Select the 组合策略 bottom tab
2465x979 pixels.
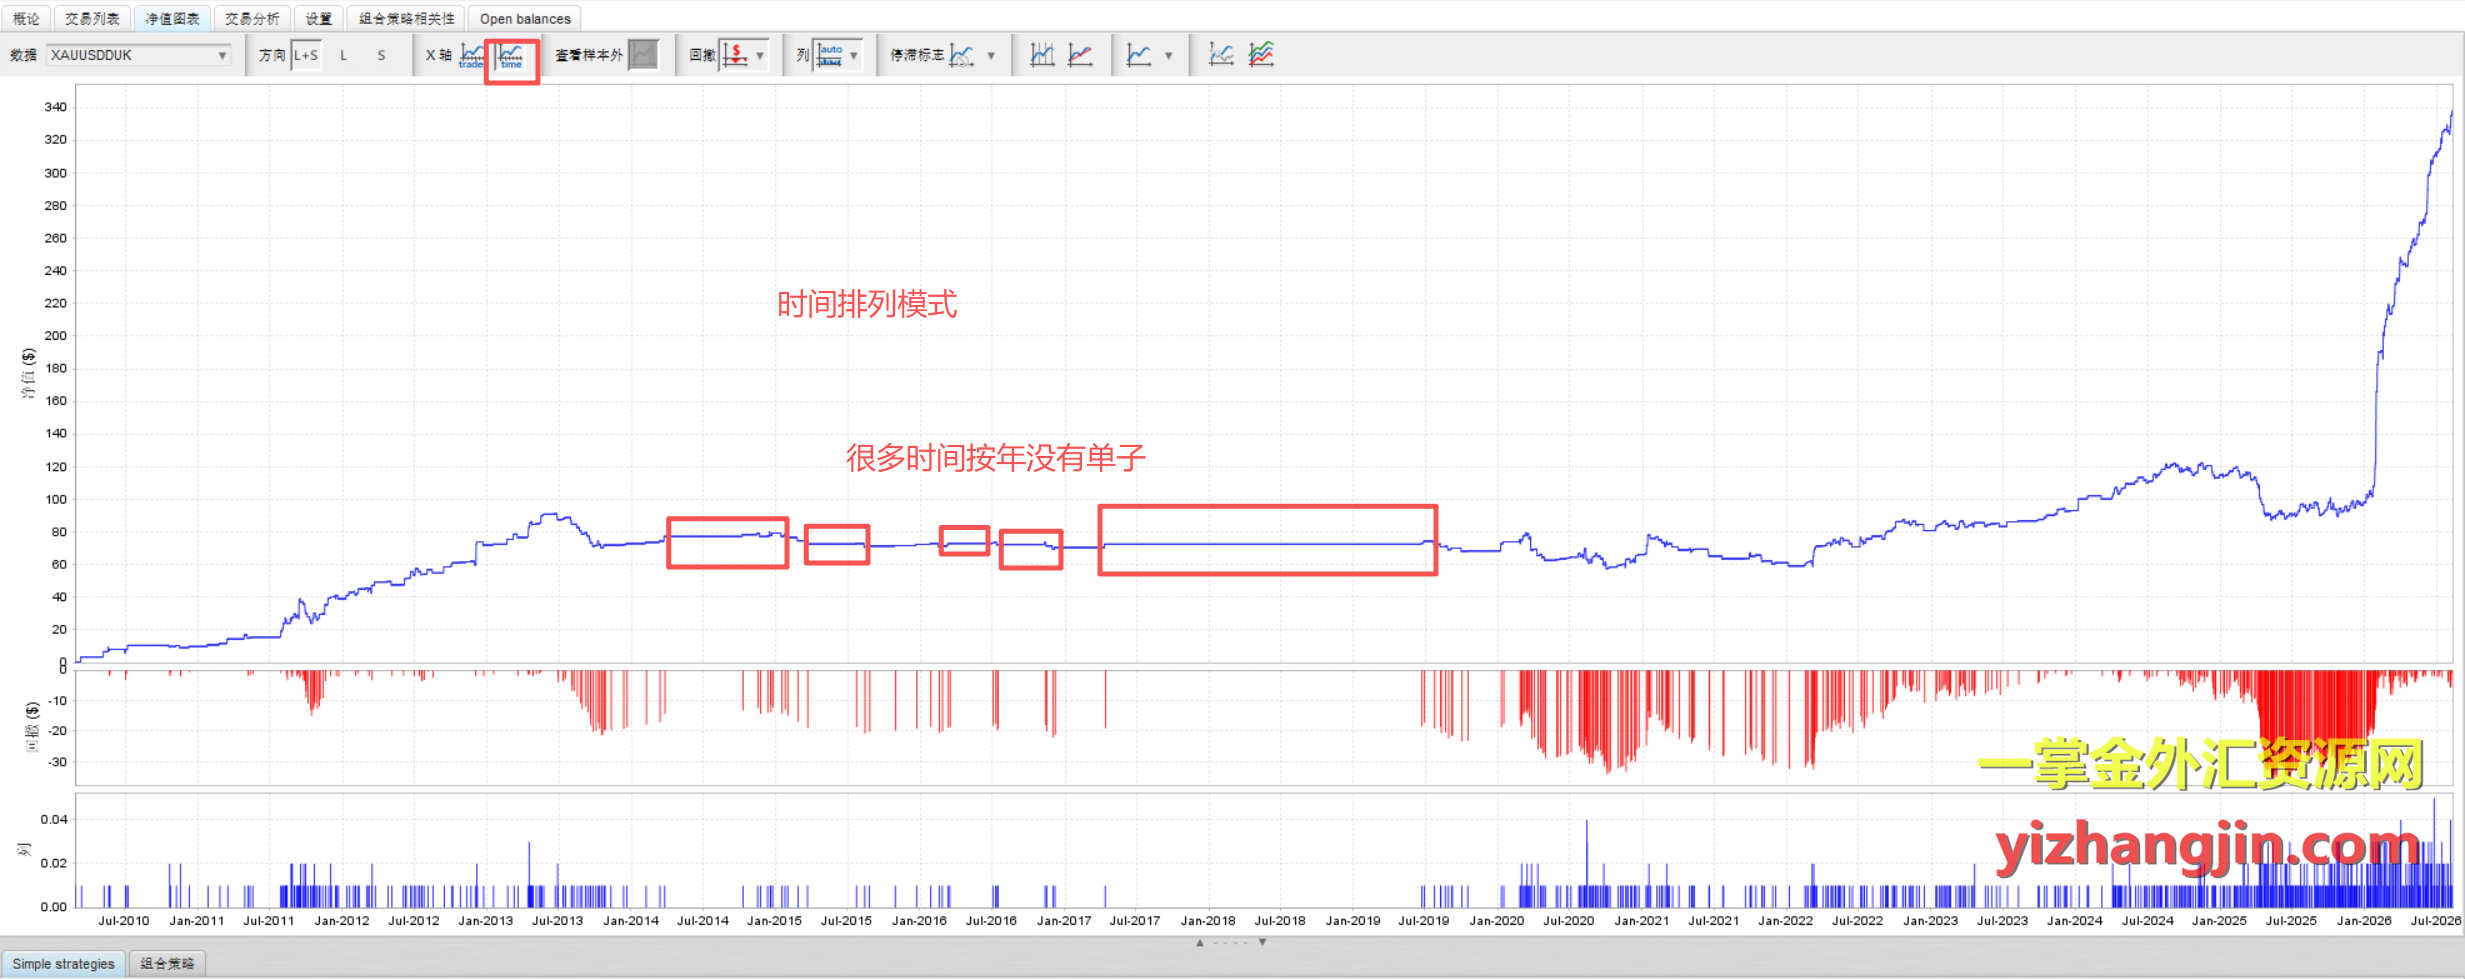[x=167, y=964]
